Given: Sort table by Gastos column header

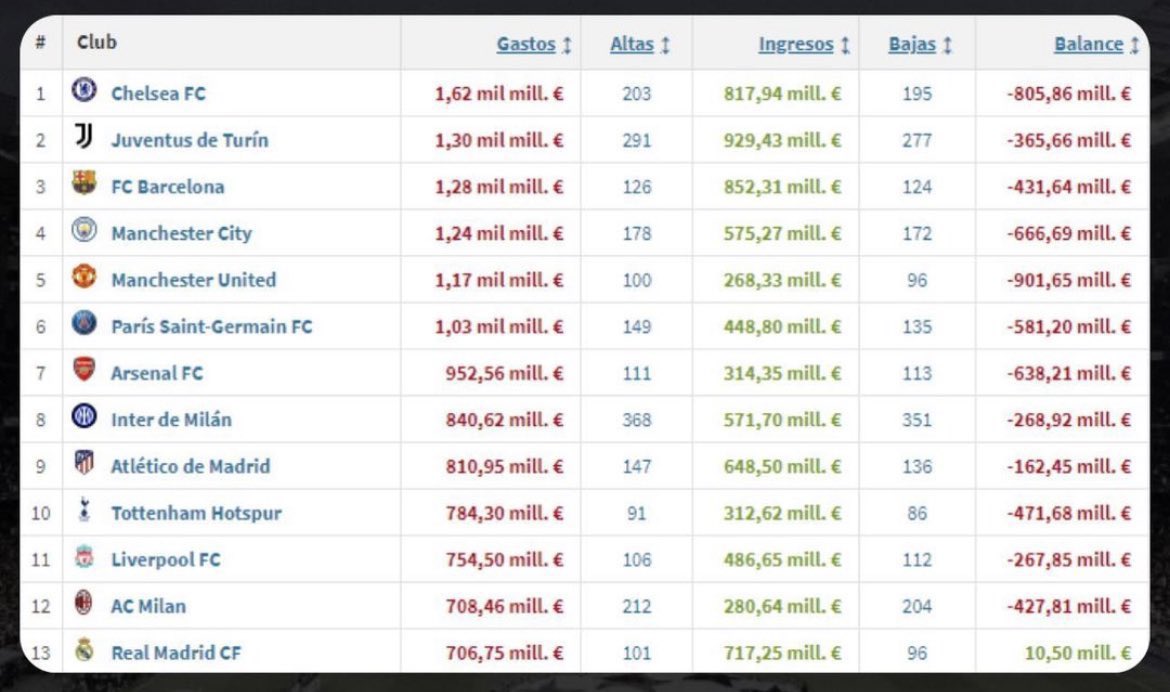Looking at the screenshot, I should (x=526, y=44).
